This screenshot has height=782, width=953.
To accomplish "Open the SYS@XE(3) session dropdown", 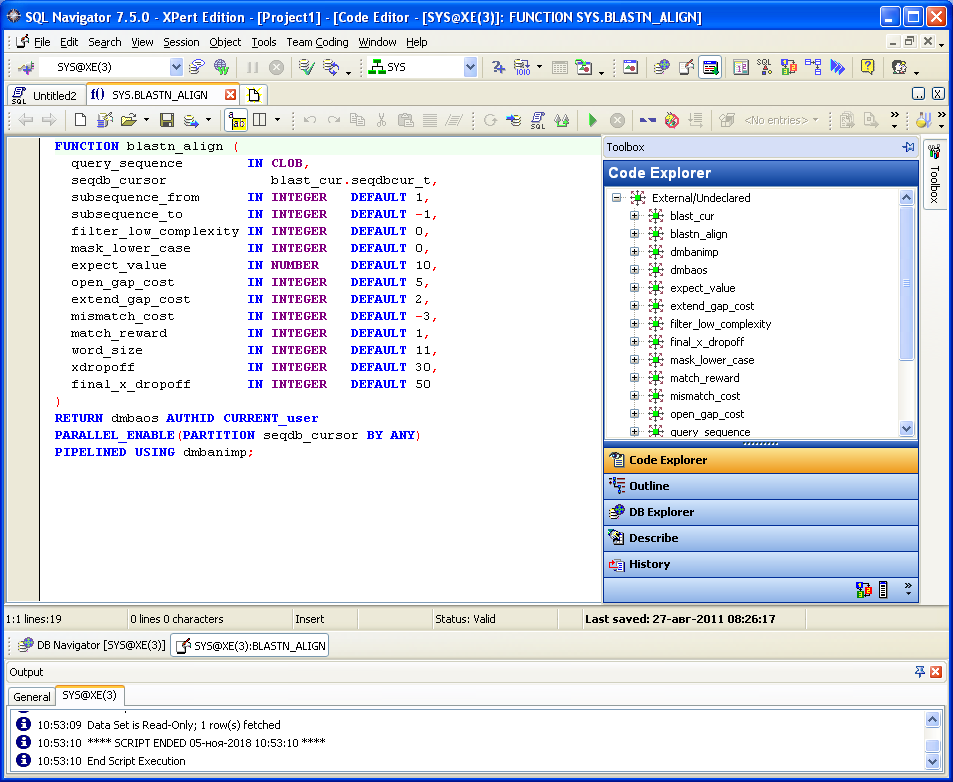I will point(176,67).
